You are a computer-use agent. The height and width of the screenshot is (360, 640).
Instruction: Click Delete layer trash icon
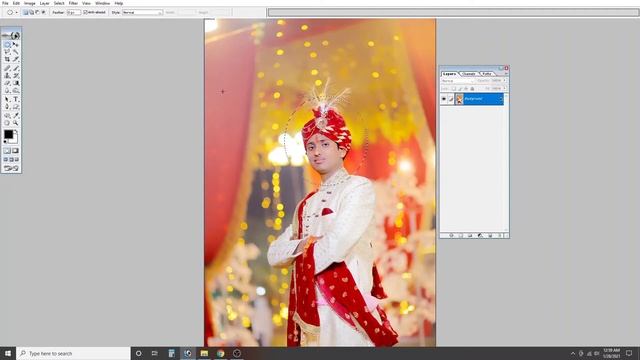point(500,236)
